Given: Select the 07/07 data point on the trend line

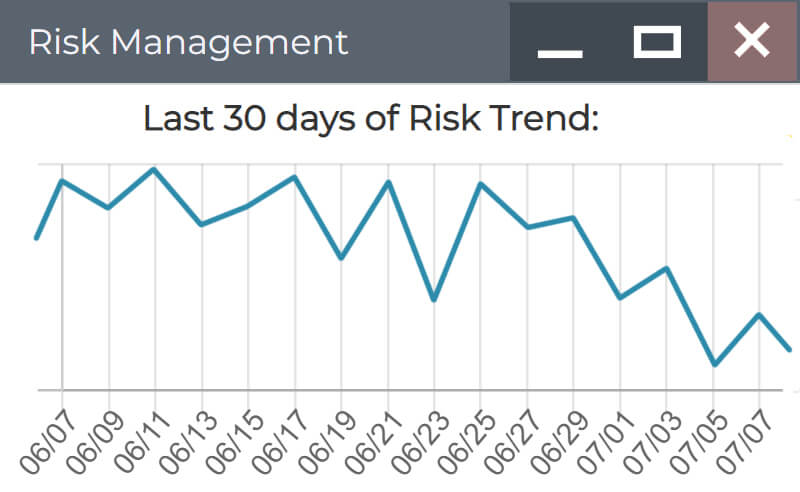Looking at the screenshot, I should point(760,315).
